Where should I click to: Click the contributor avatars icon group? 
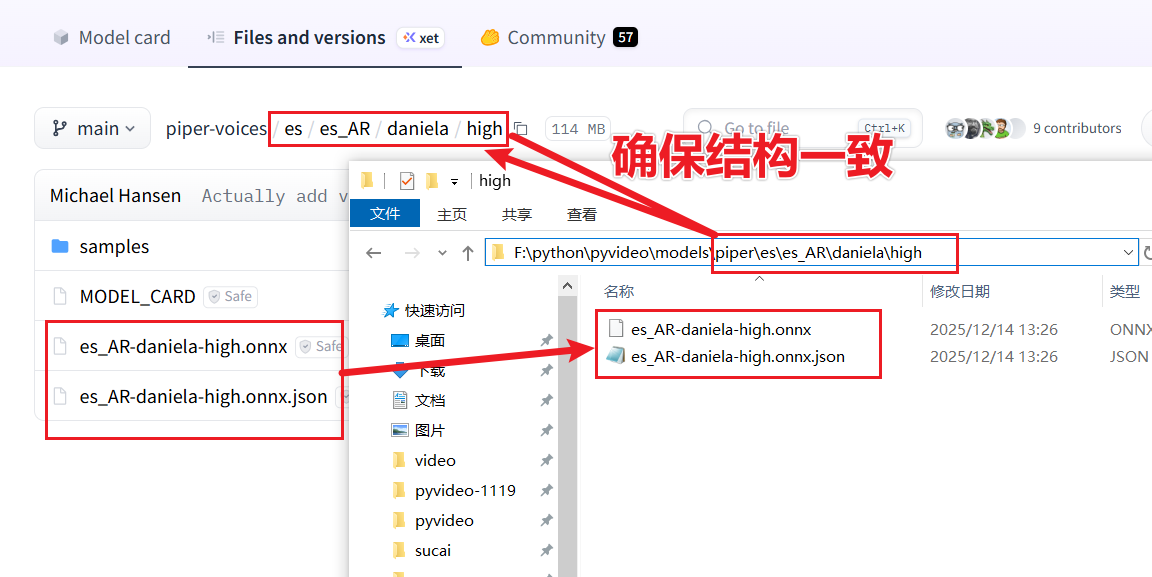tap(984, 128)
